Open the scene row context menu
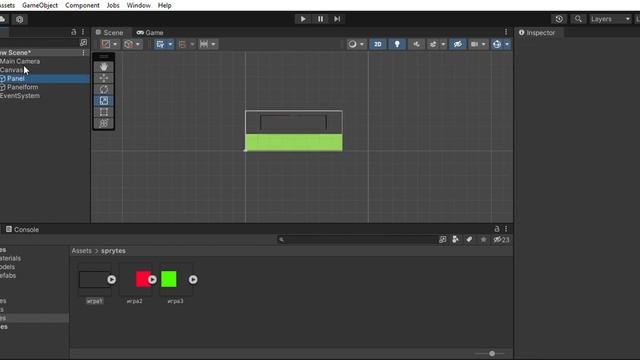Screen dimensions: 640x360 pyautogui.click(x=83, y=53)
